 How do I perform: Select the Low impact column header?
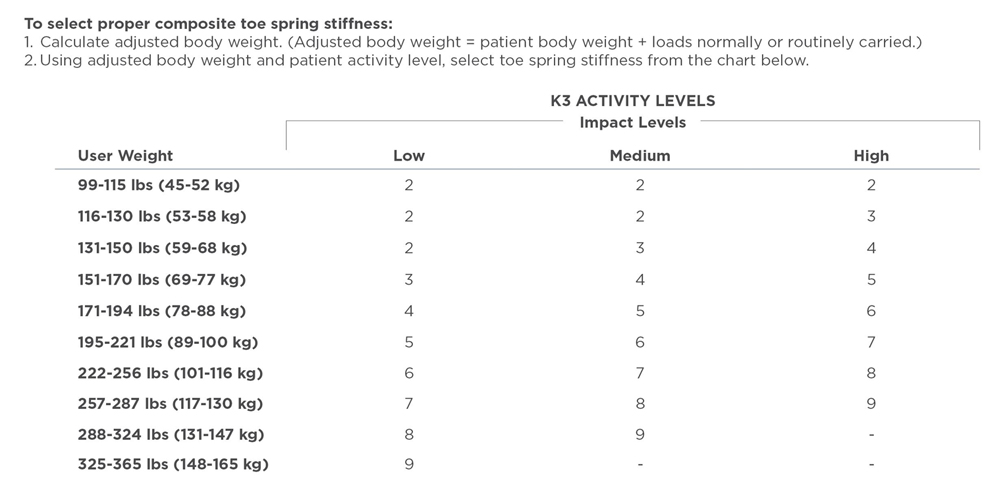pyautogui.click(x=408, y=156)
